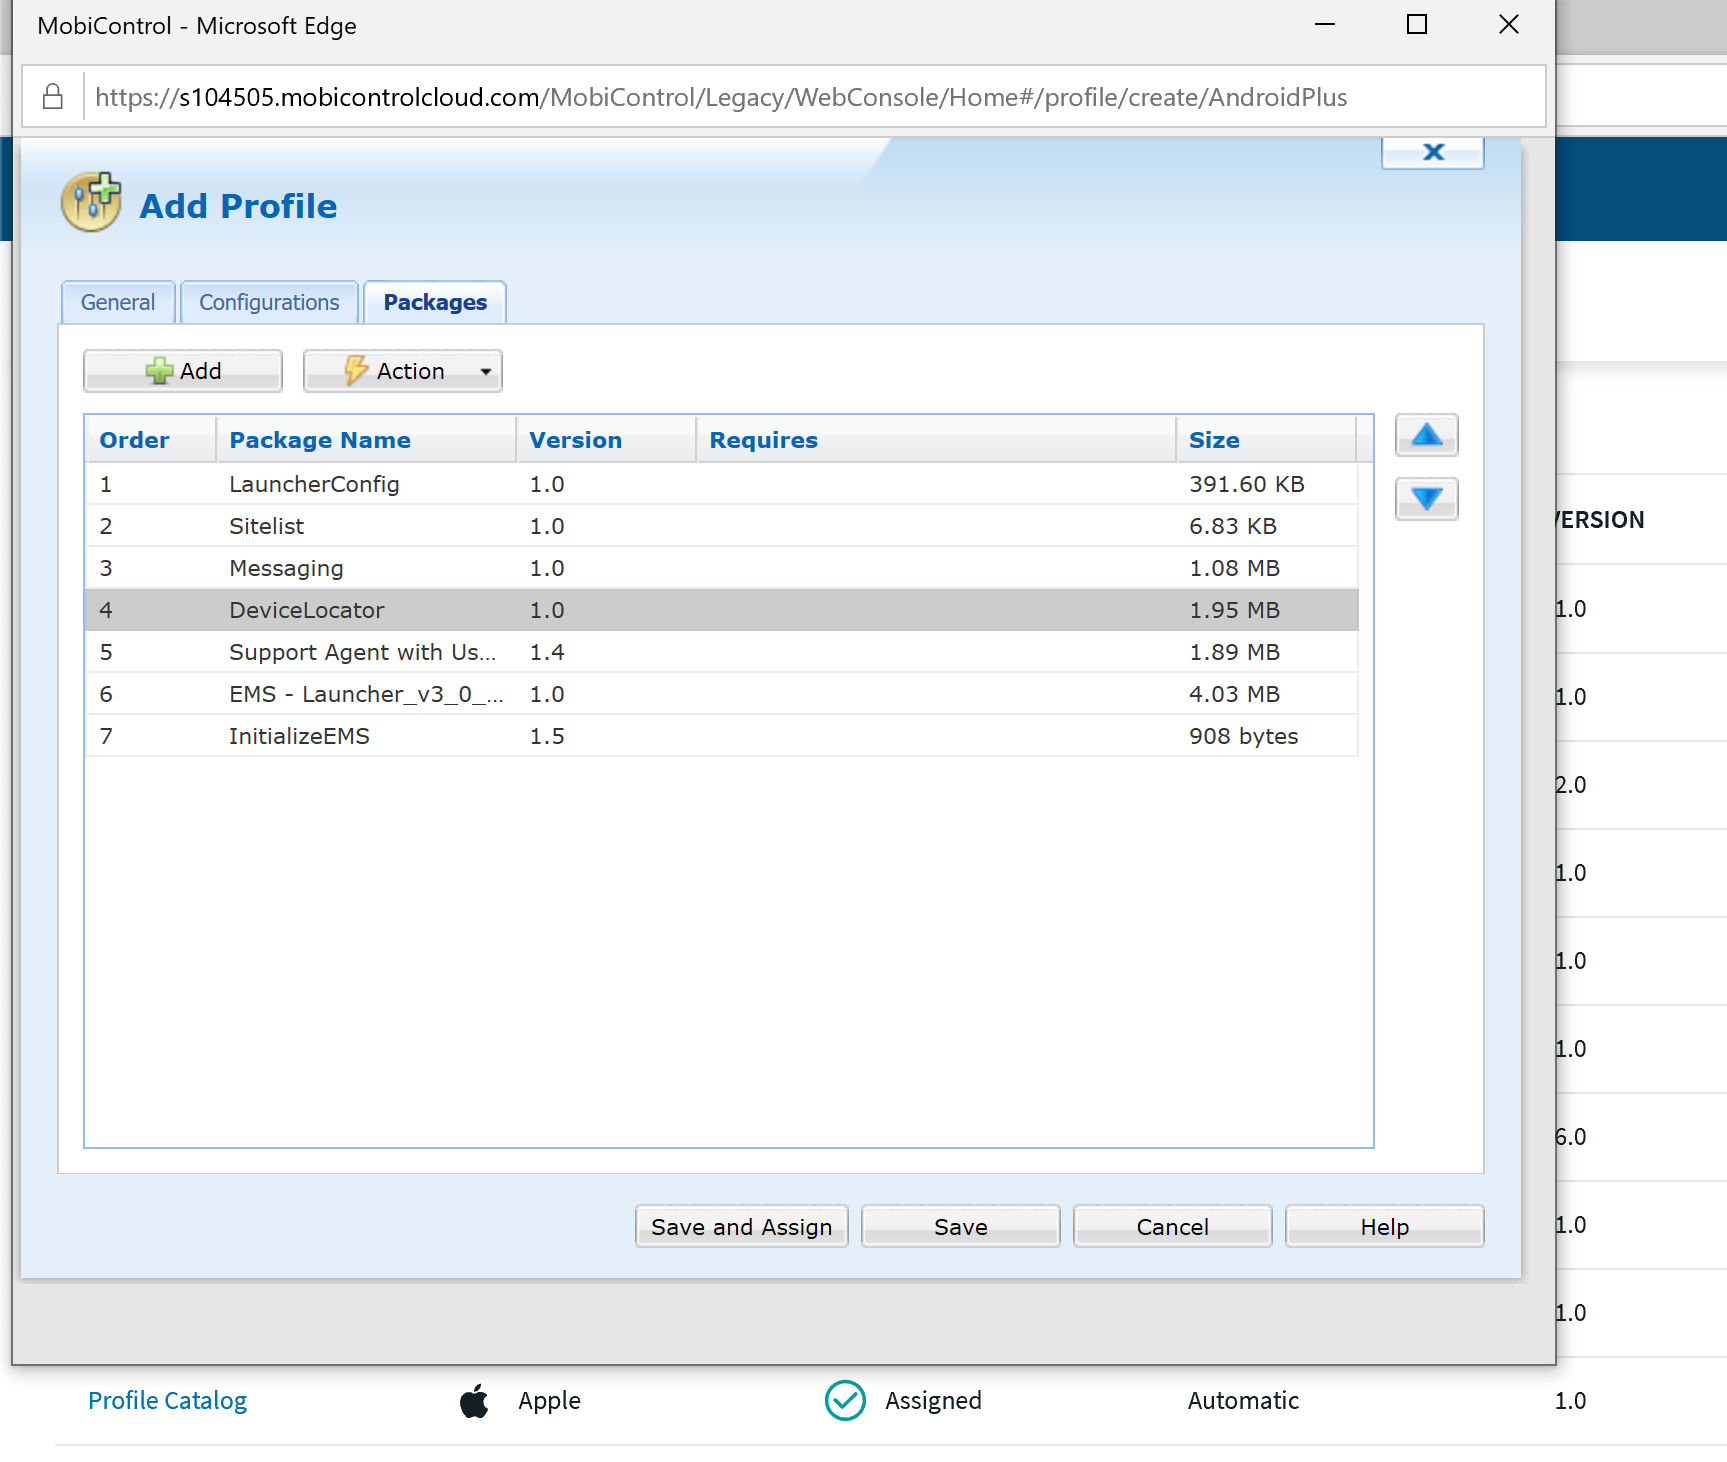The image size is (1727, 1462).
Task: Select the Packages tab
Action: tap(435, 302)
